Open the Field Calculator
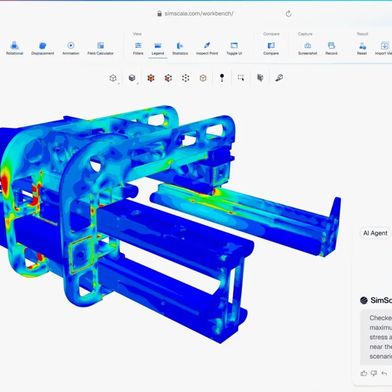 pyautogui.click(x=100, y=48)
